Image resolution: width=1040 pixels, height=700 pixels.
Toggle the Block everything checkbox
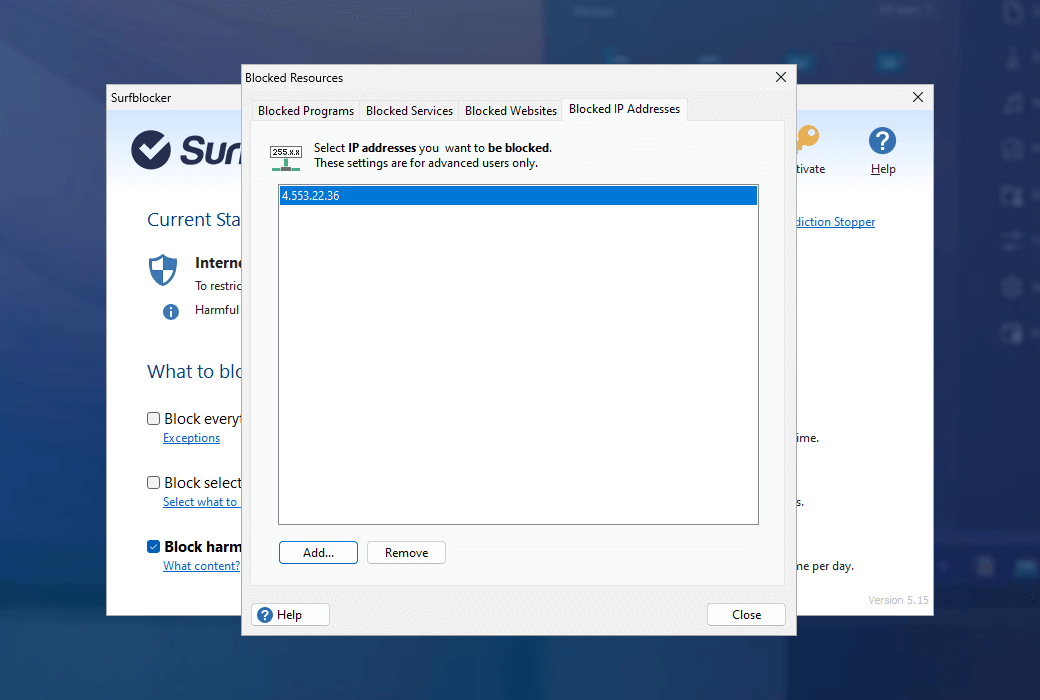pos(153,419)
